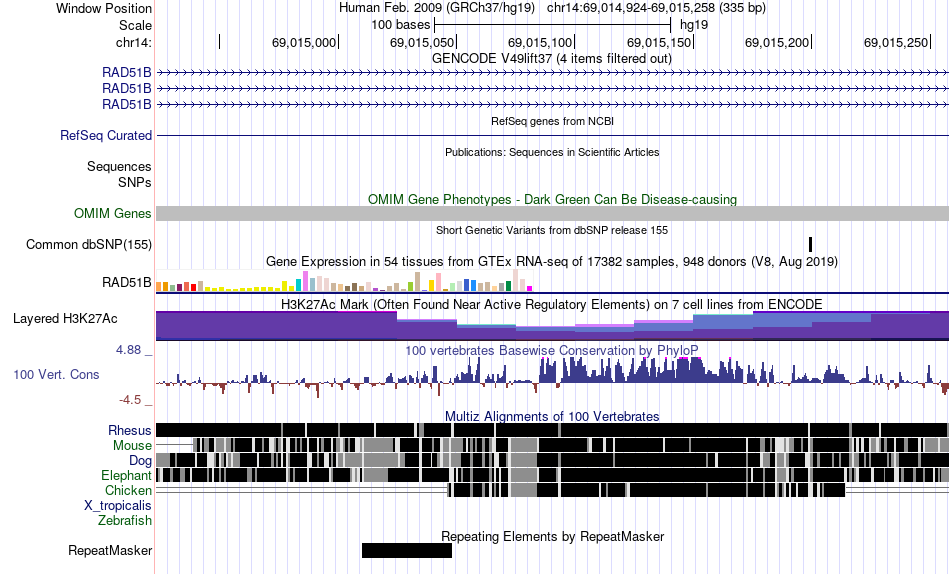Open the OMIM Genes track label
Screen dimensions: 950x574
[113, 213]
